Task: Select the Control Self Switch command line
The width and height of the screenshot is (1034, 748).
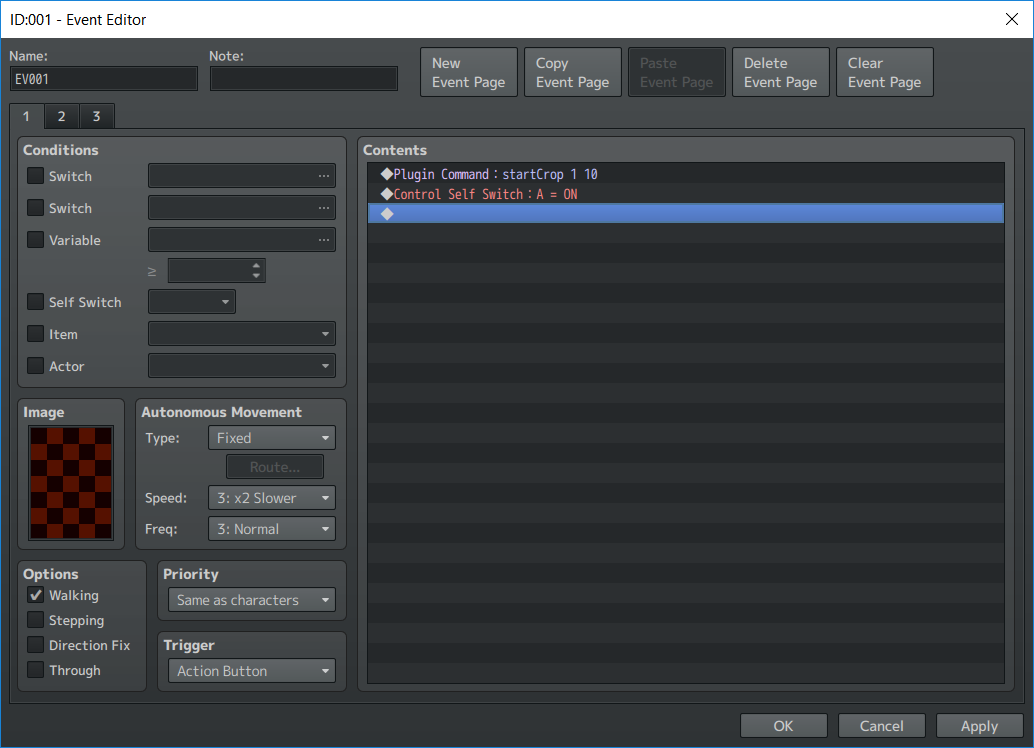Action: coord(485,194)
